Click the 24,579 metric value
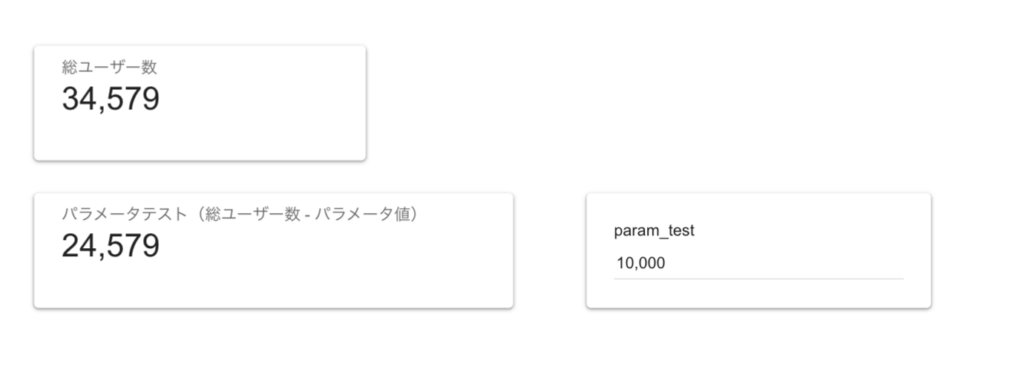The width and height of the screenshot is (1024, 367). pos(110,246)
